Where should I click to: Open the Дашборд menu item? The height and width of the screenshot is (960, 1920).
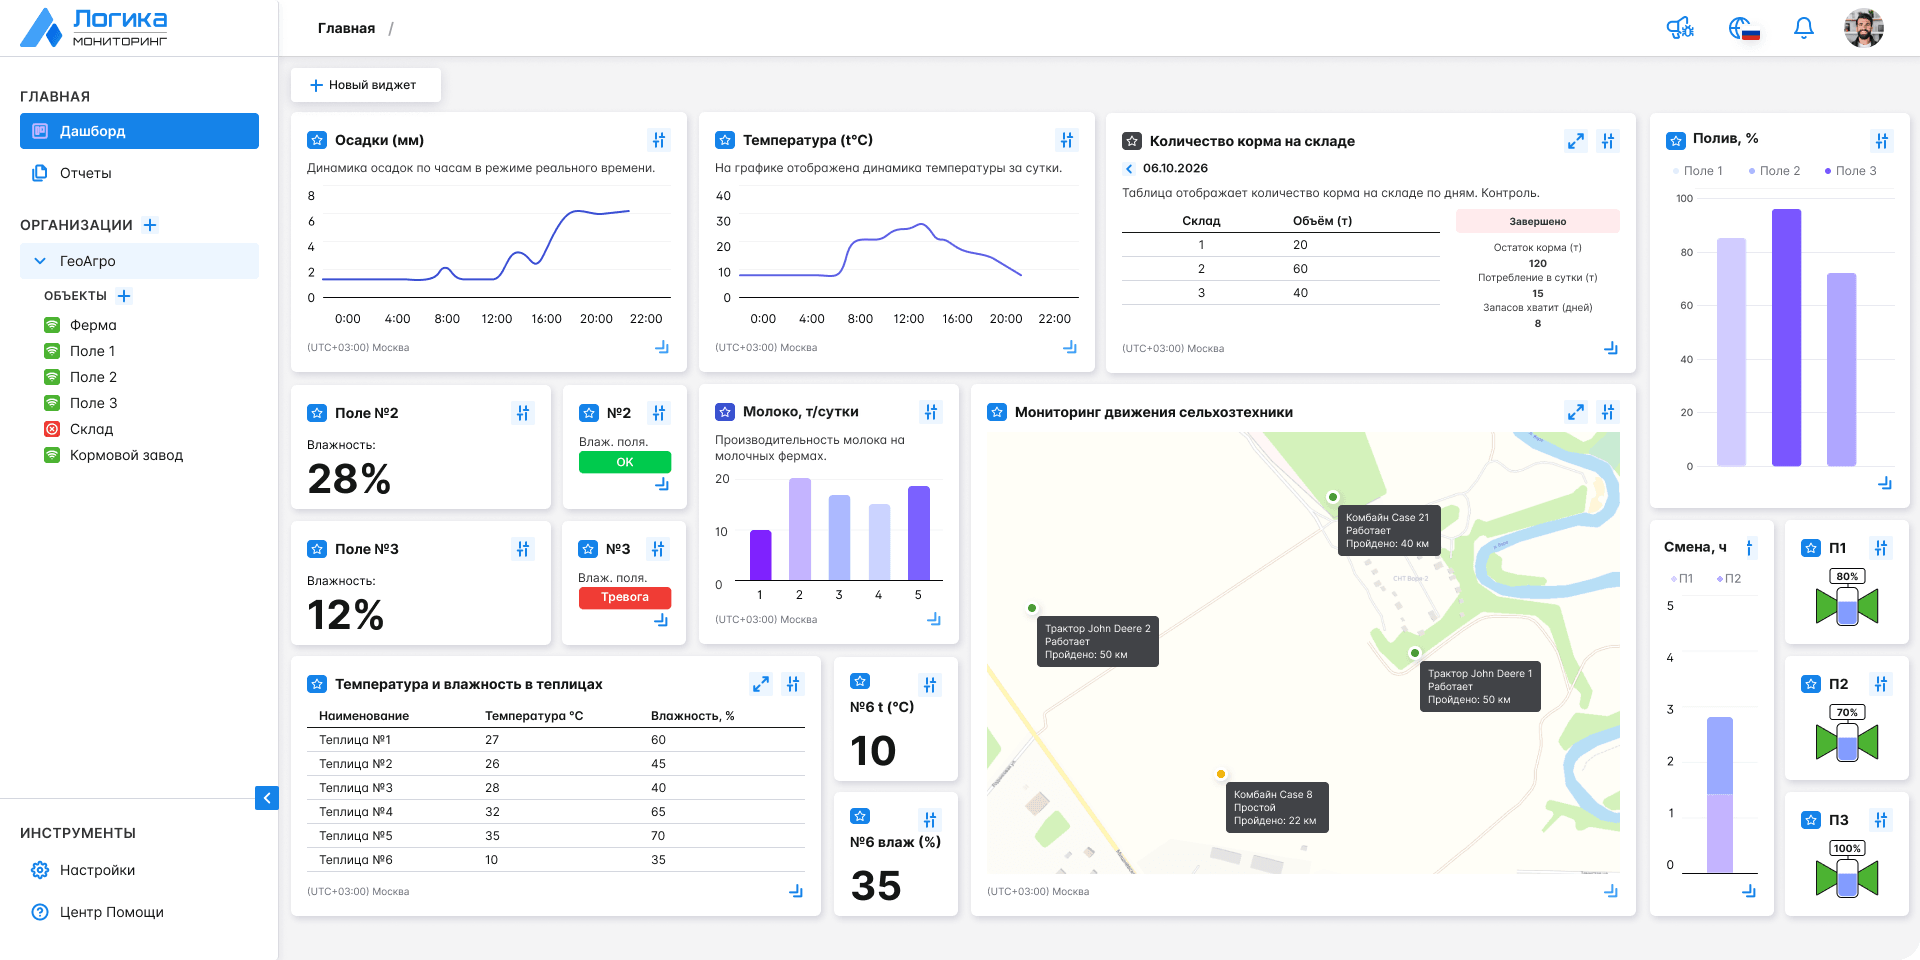tap(139, 131)
